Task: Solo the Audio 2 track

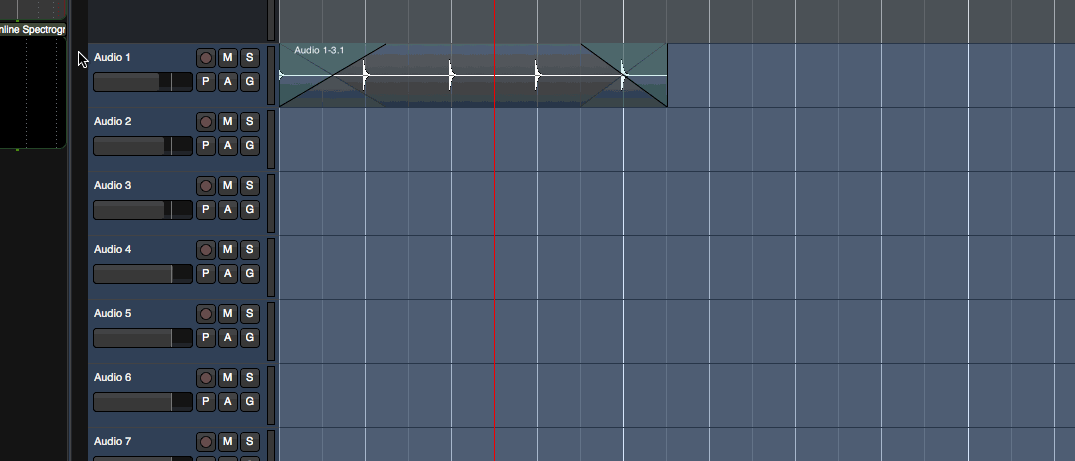Action: [x=250, y=122]
